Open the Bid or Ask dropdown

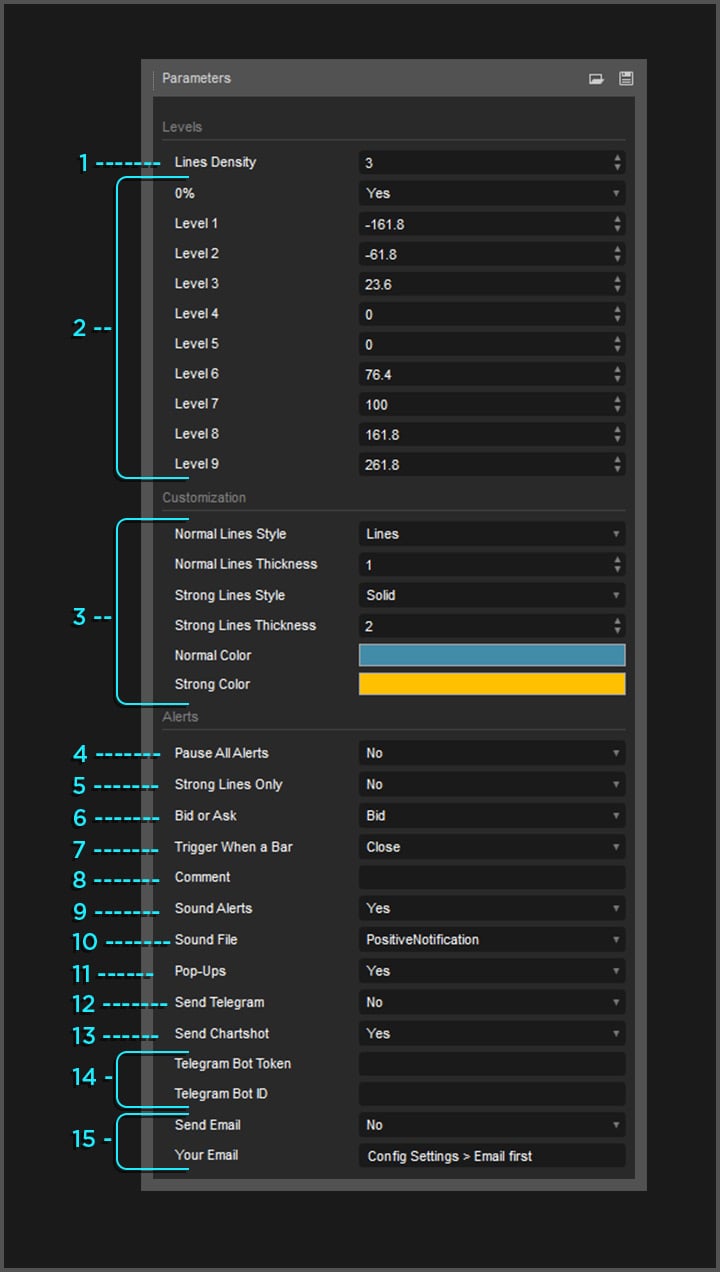(x=492, y=816)
